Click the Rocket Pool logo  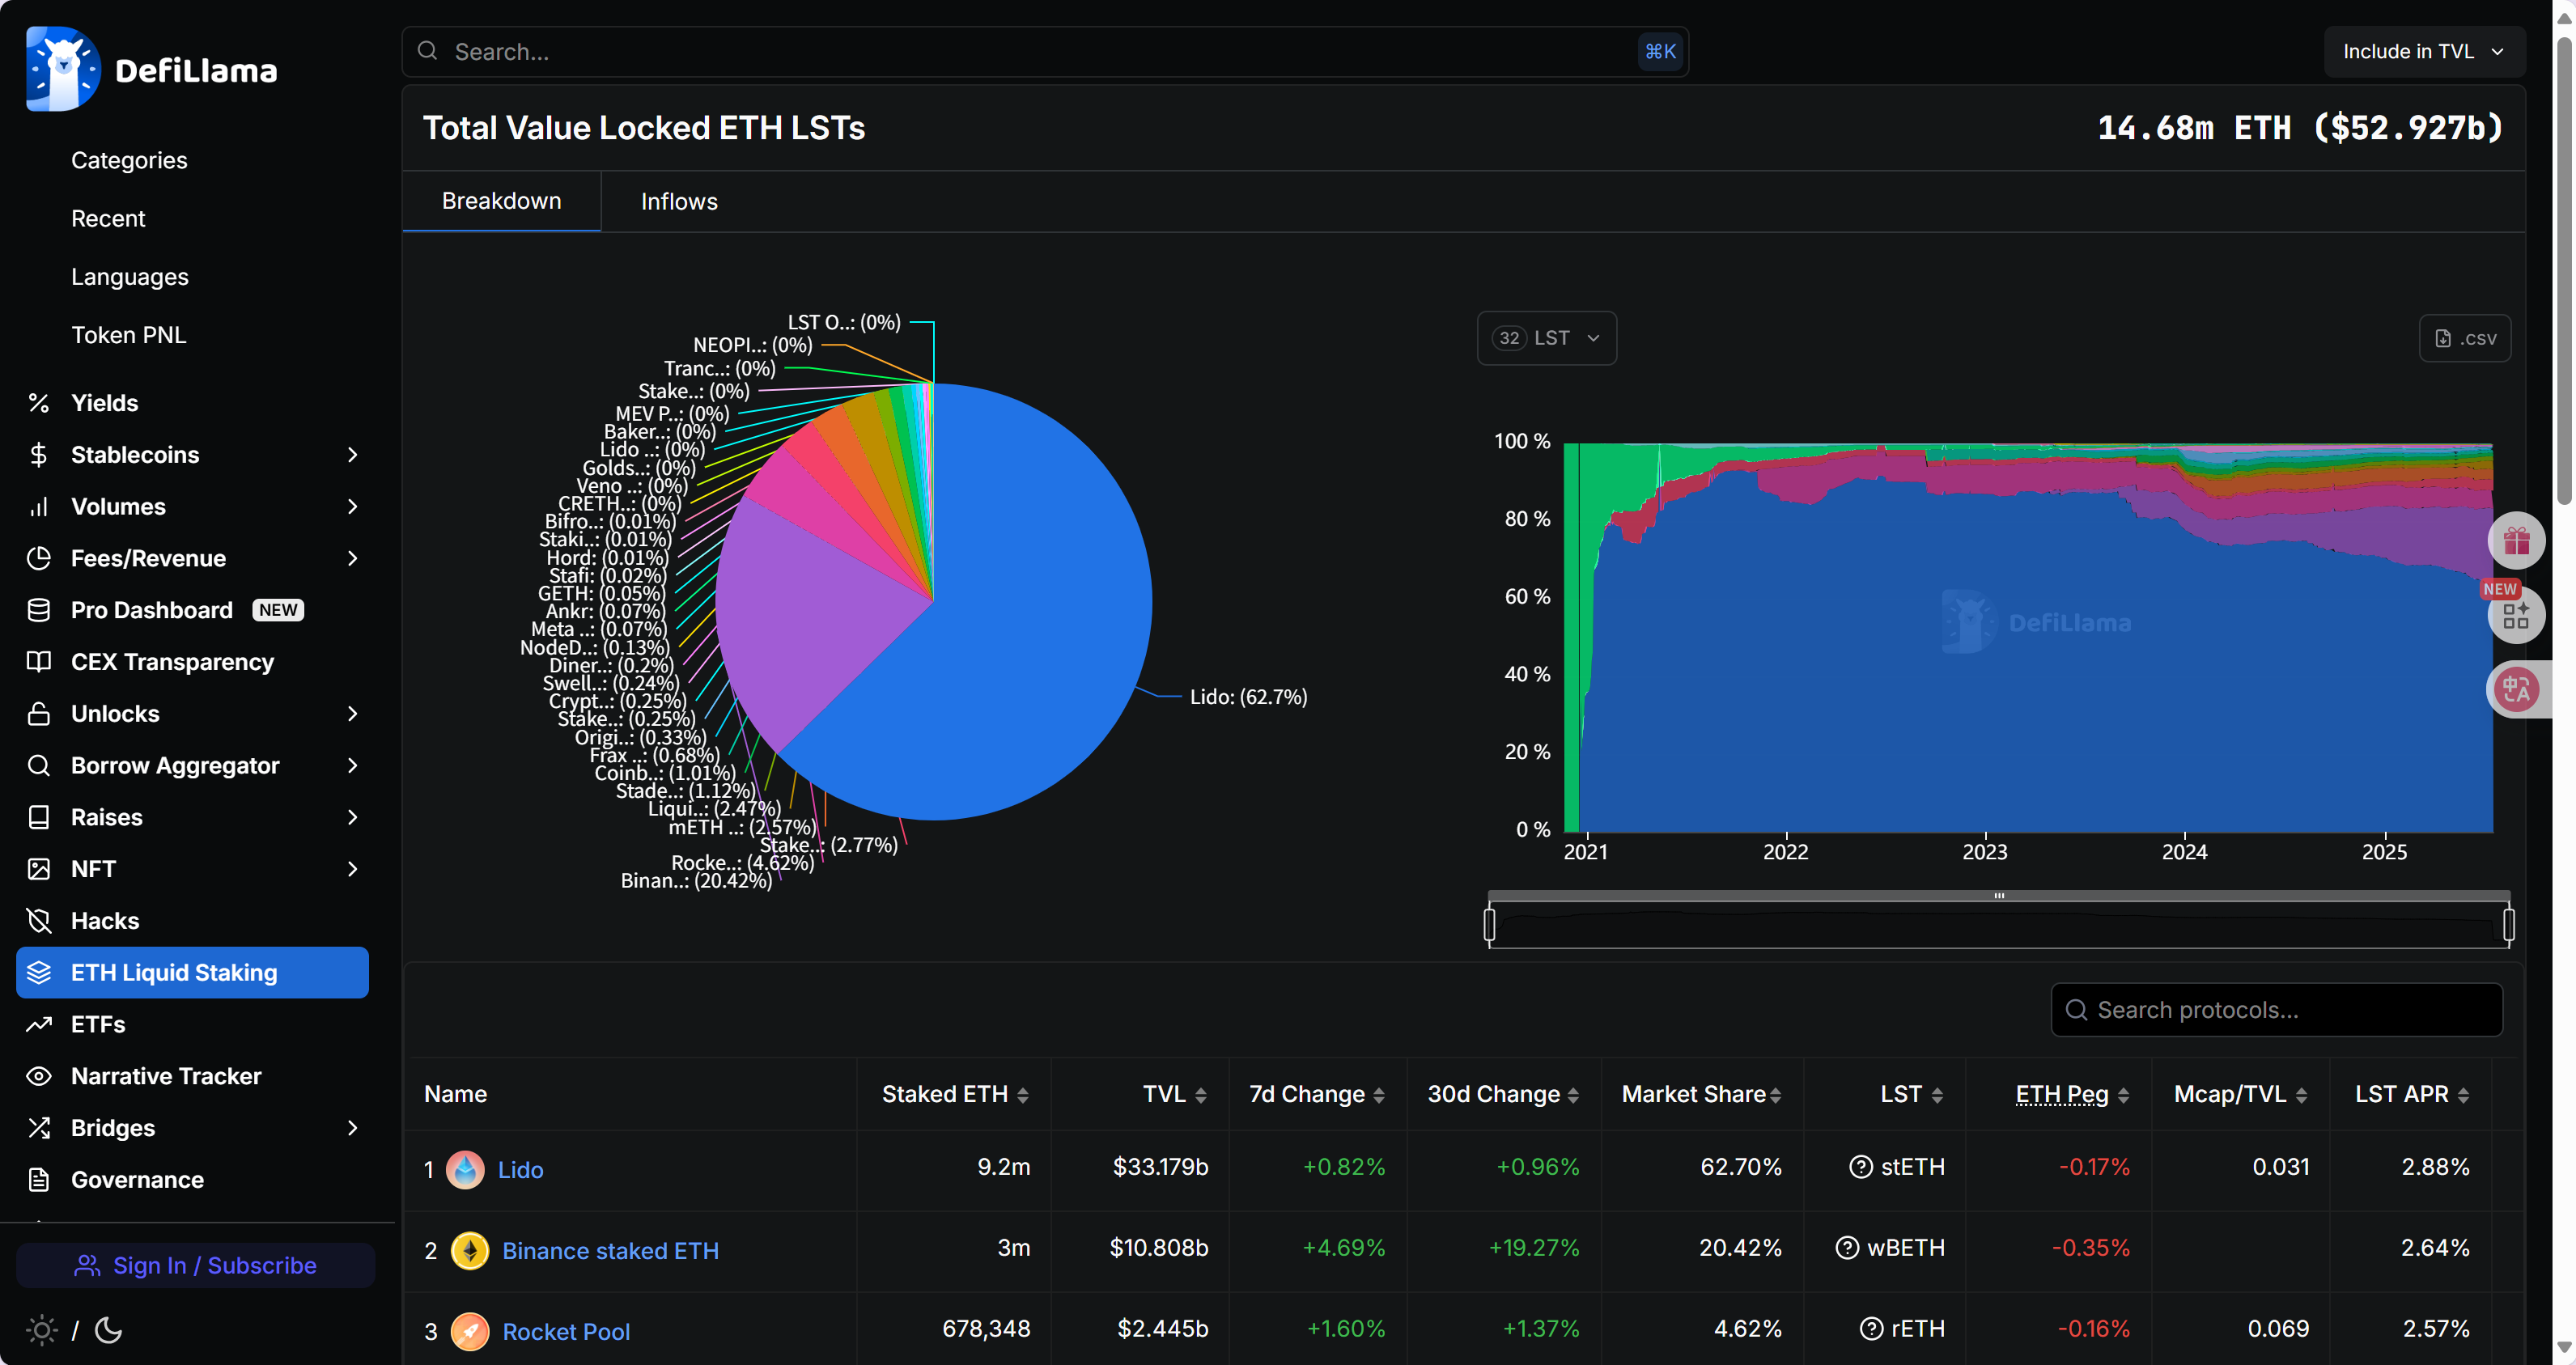[470, 1331]
